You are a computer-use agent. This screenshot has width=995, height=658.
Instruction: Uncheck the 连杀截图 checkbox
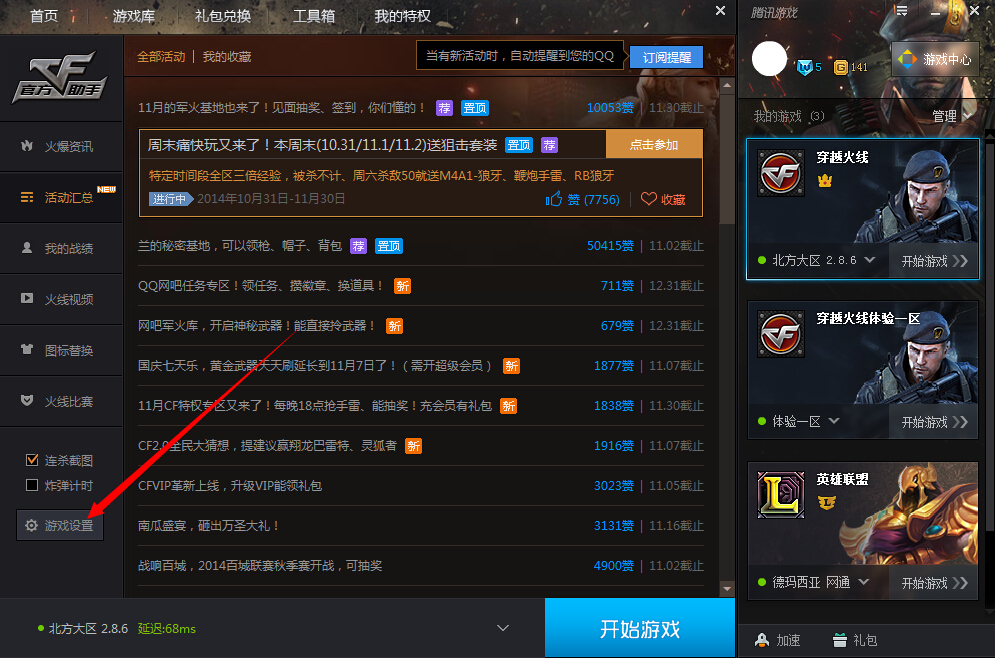[32, 460]
